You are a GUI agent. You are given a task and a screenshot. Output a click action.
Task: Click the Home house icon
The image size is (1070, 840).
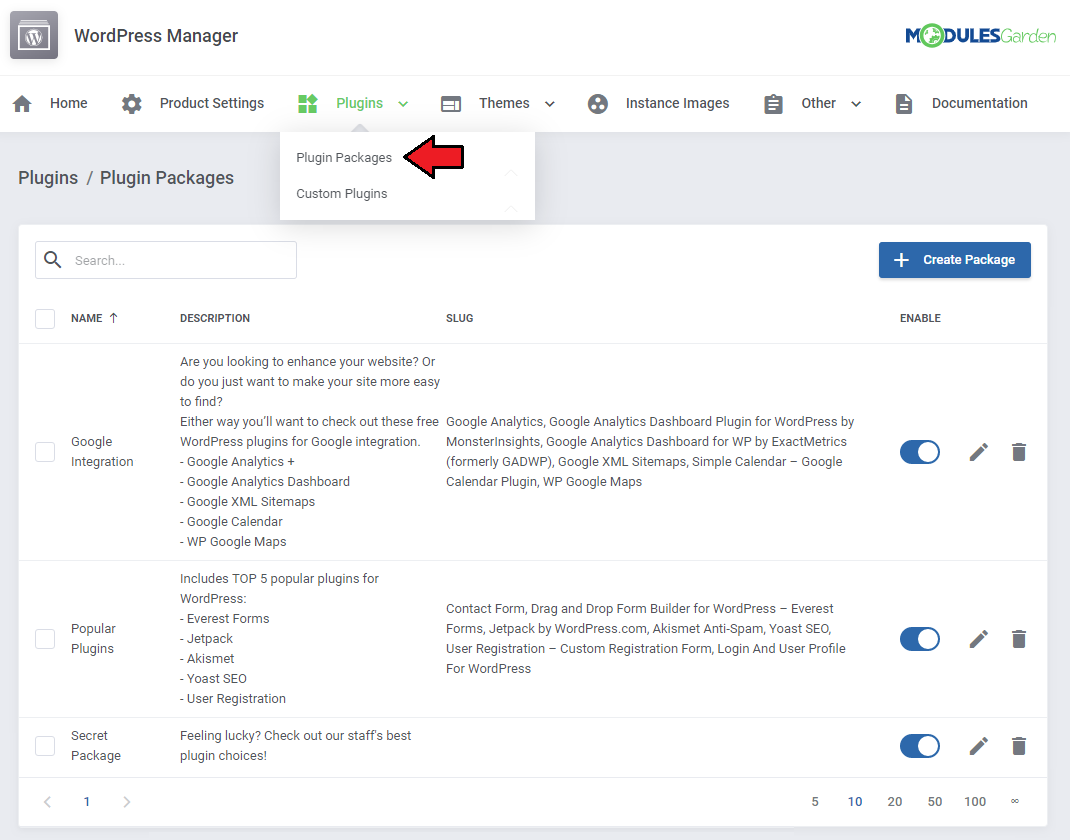pos(23,104)
